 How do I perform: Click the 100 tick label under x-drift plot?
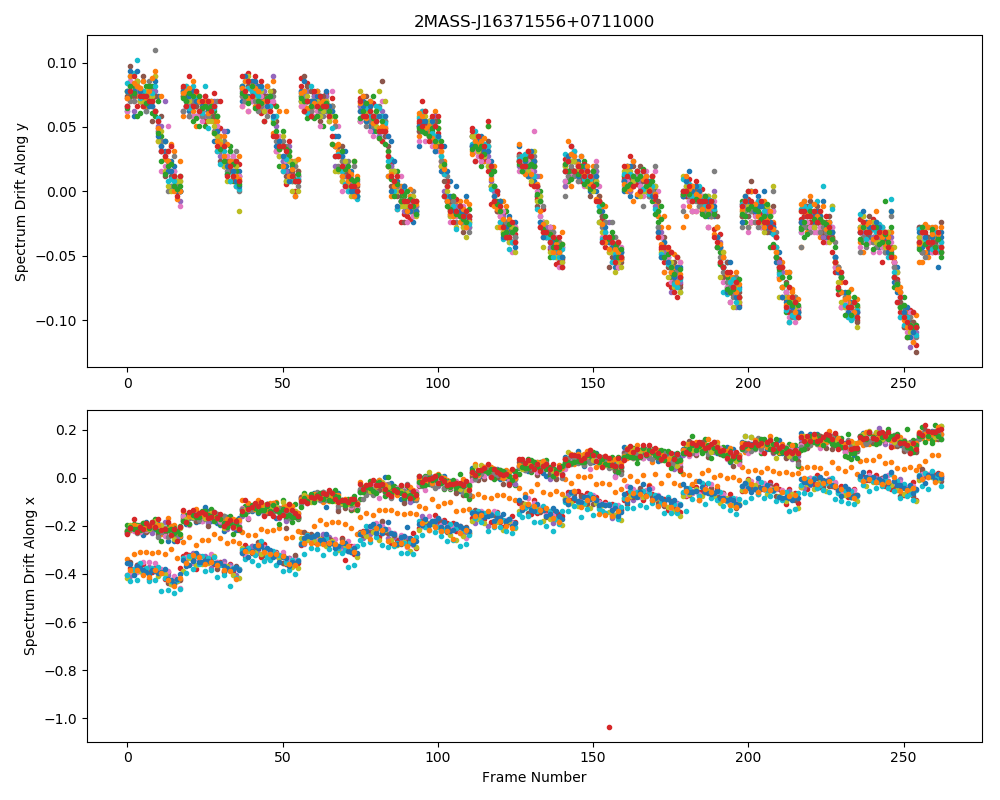click(438, 758)
